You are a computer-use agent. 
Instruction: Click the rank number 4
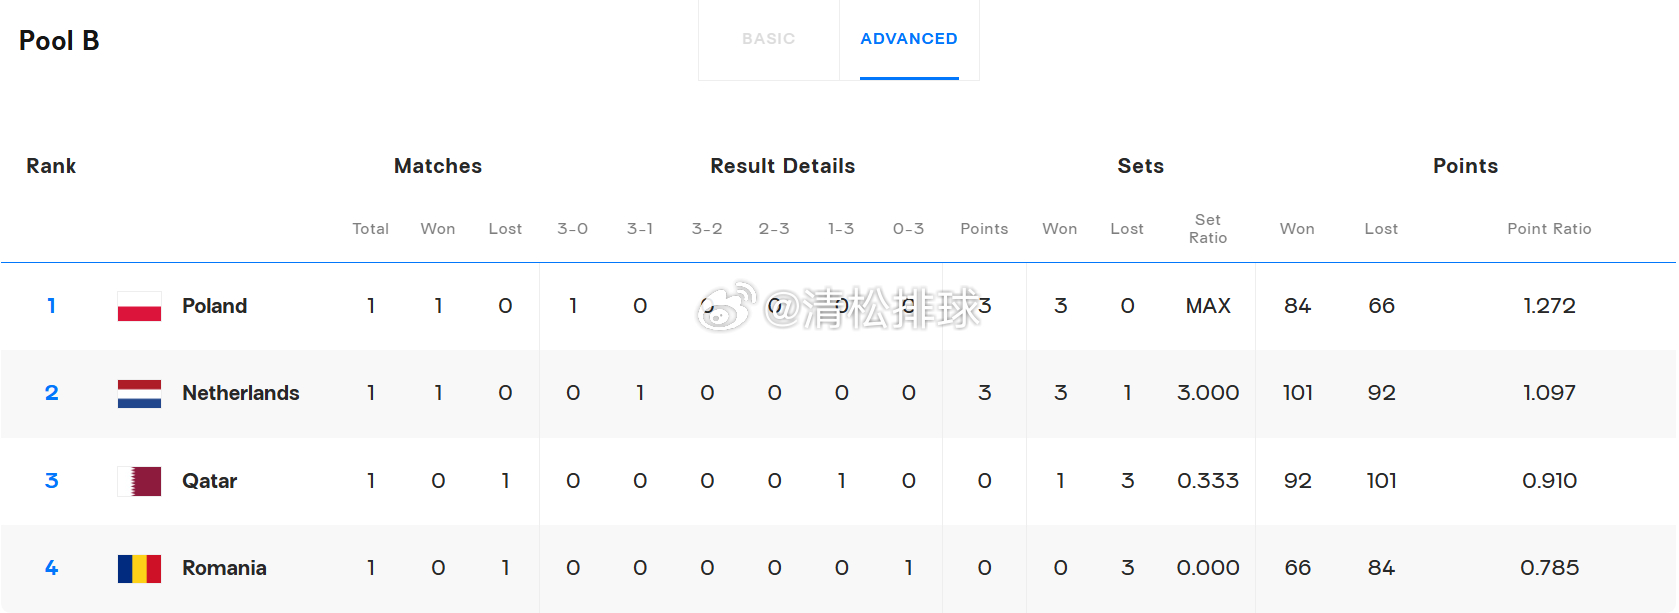click(51, 568)
